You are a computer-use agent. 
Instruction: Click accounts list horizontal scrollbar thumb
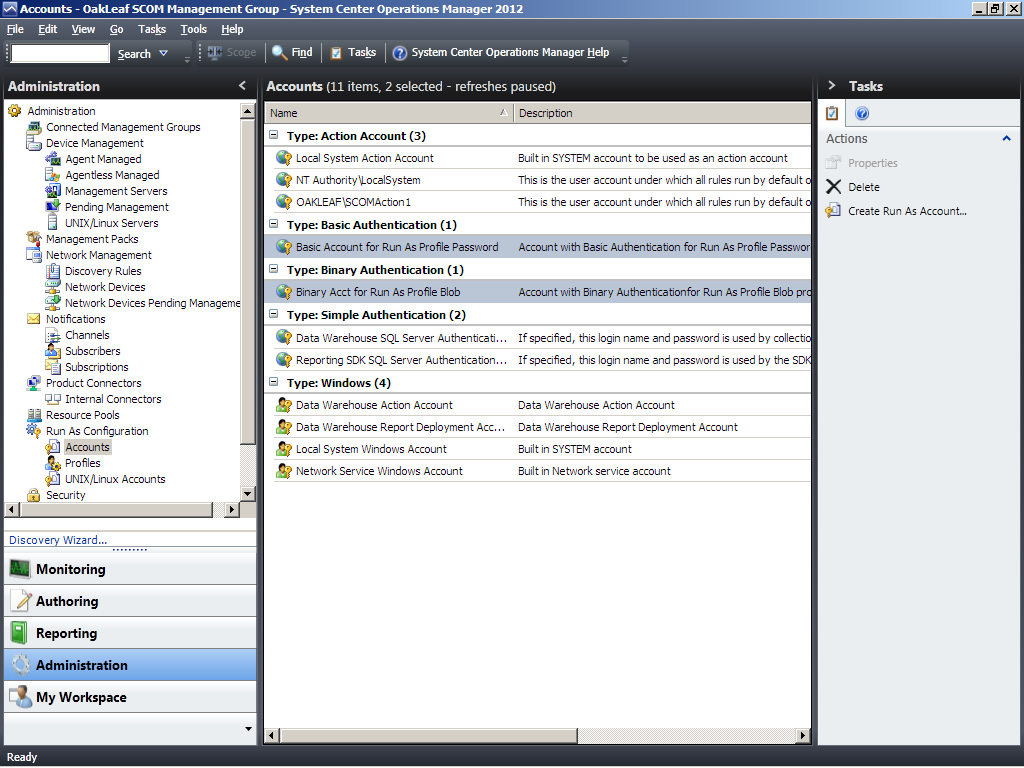tap(430, 735)
